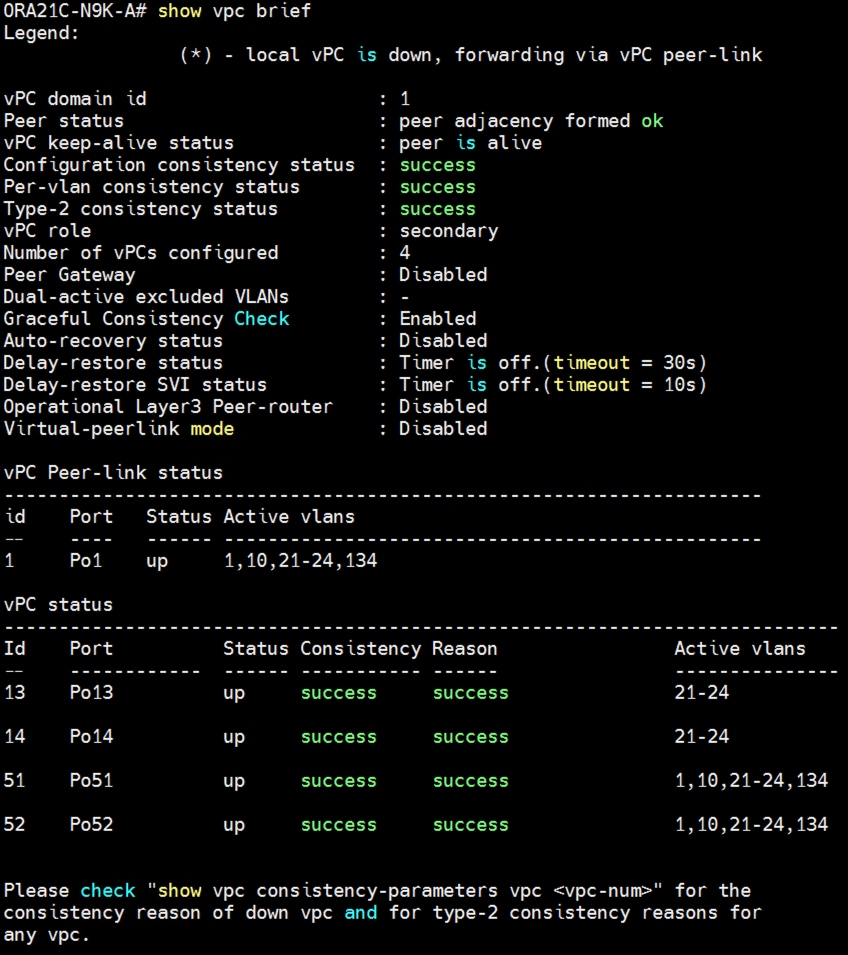Click status 'up' in Po51 row
848x955 pixels.
pyautogui.click(x=234, y=782)
